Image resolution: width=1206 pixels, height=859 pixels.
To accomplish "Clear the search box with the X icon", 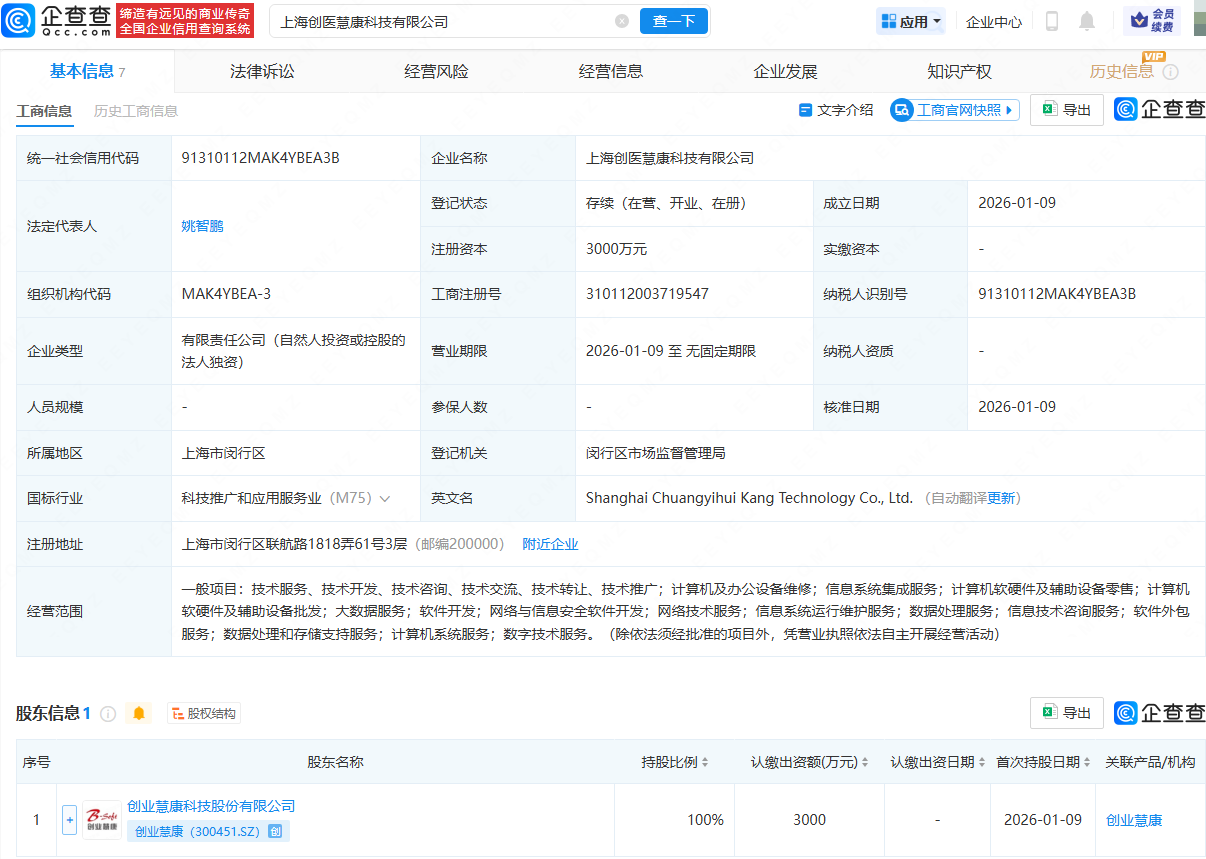I will [x=622, y=21].
